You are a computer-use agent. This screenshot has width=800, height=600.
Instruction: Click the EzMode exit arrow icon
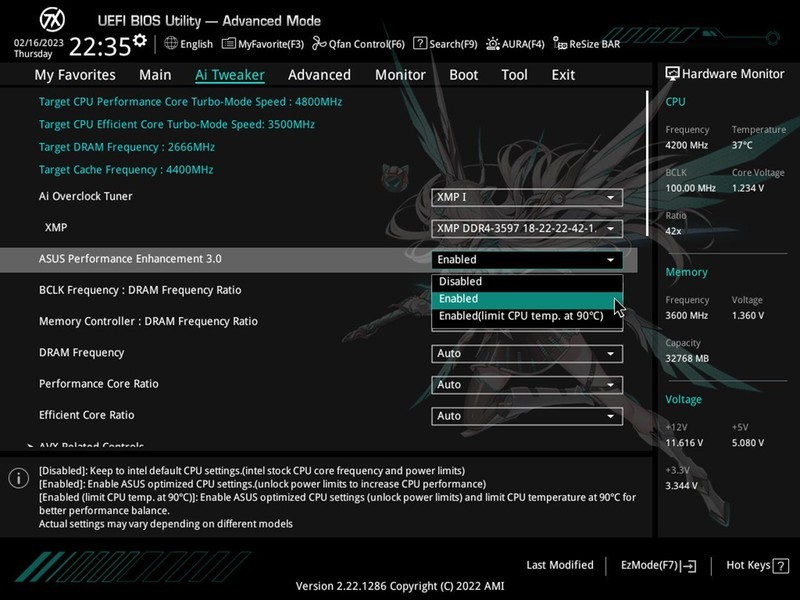688,565
